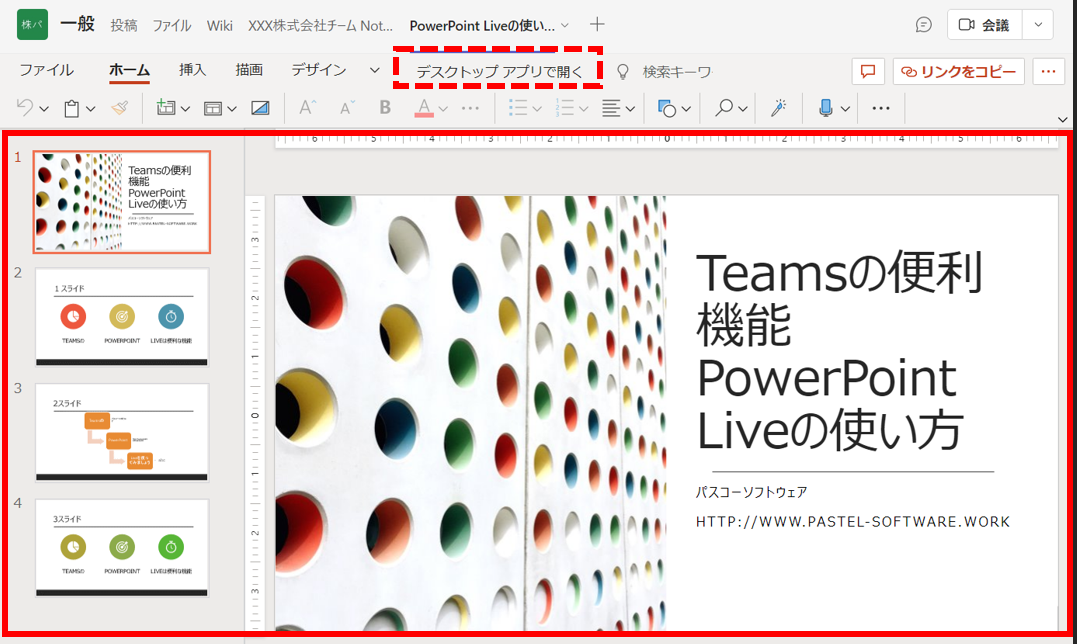Add a New Slide icon
The height and width of the screenshot is (644, 1077).
pos(166,107)
